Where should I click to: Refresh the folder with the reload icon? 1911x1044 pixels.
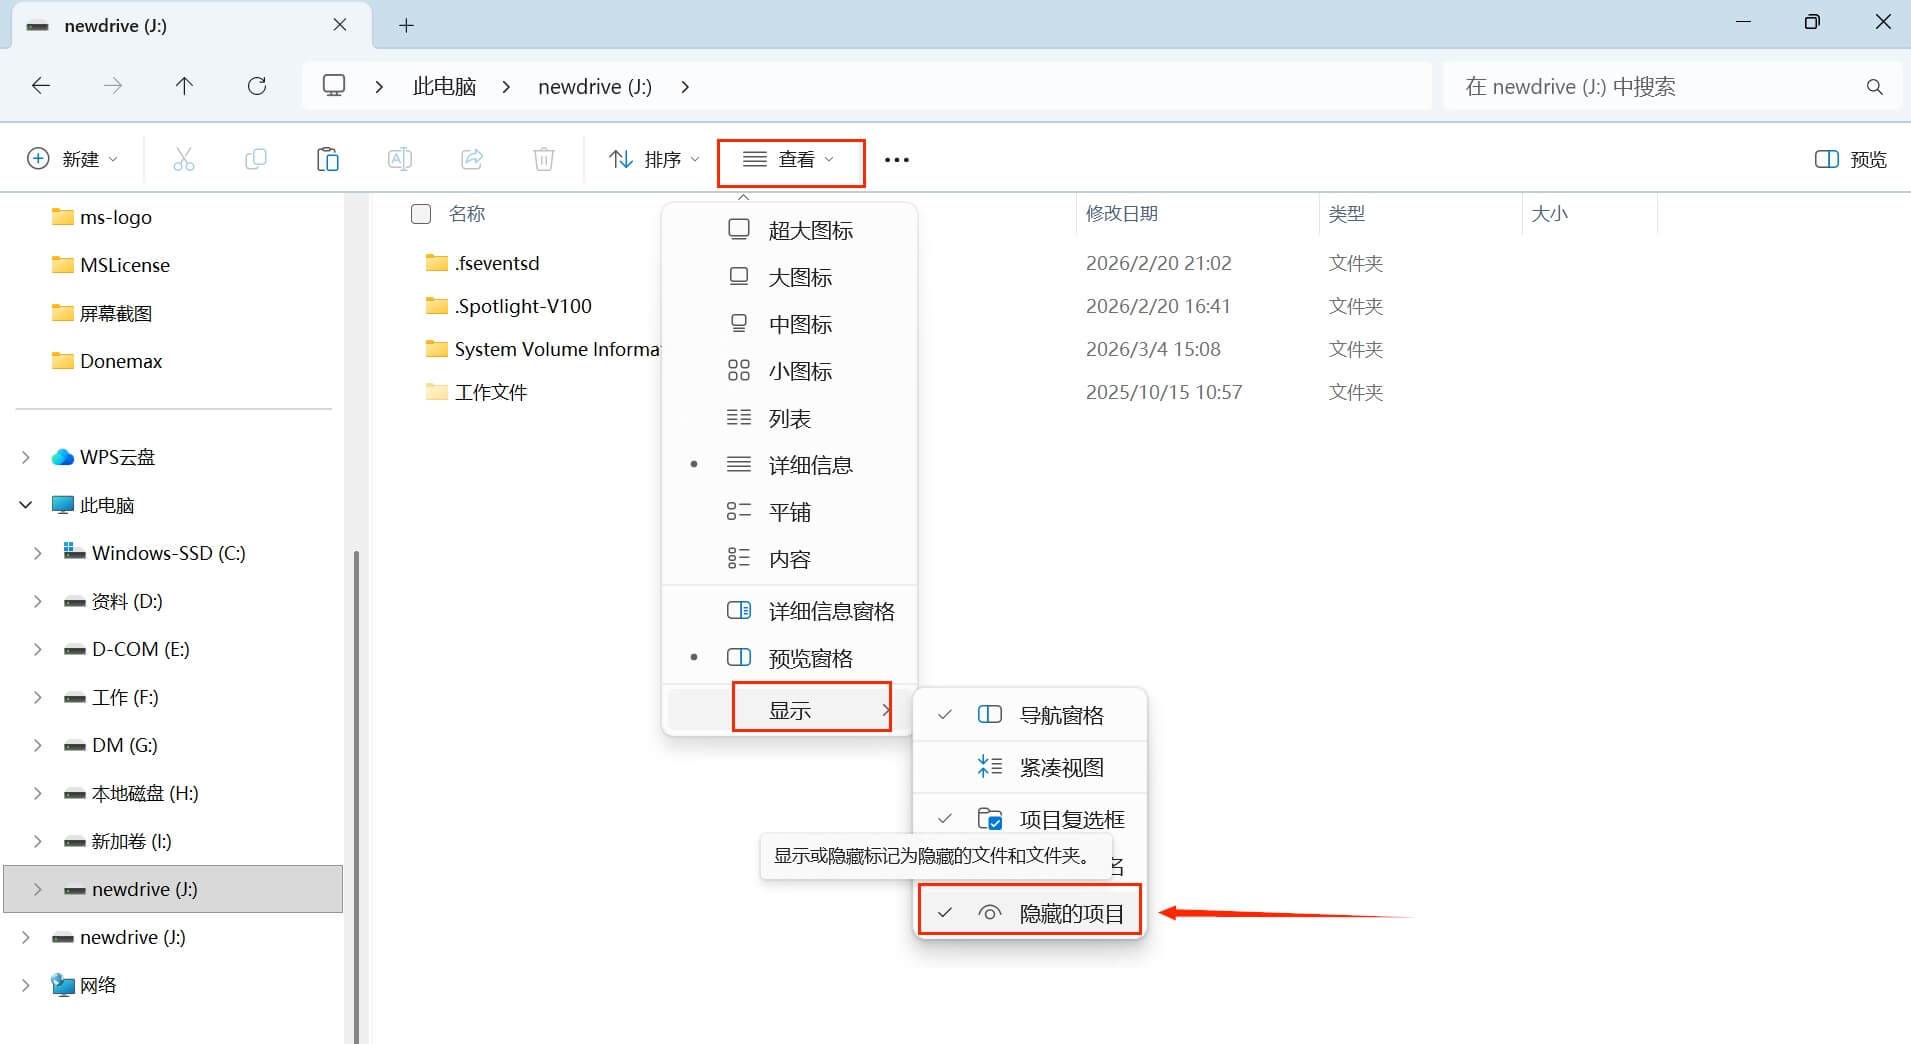coord(257,86)
